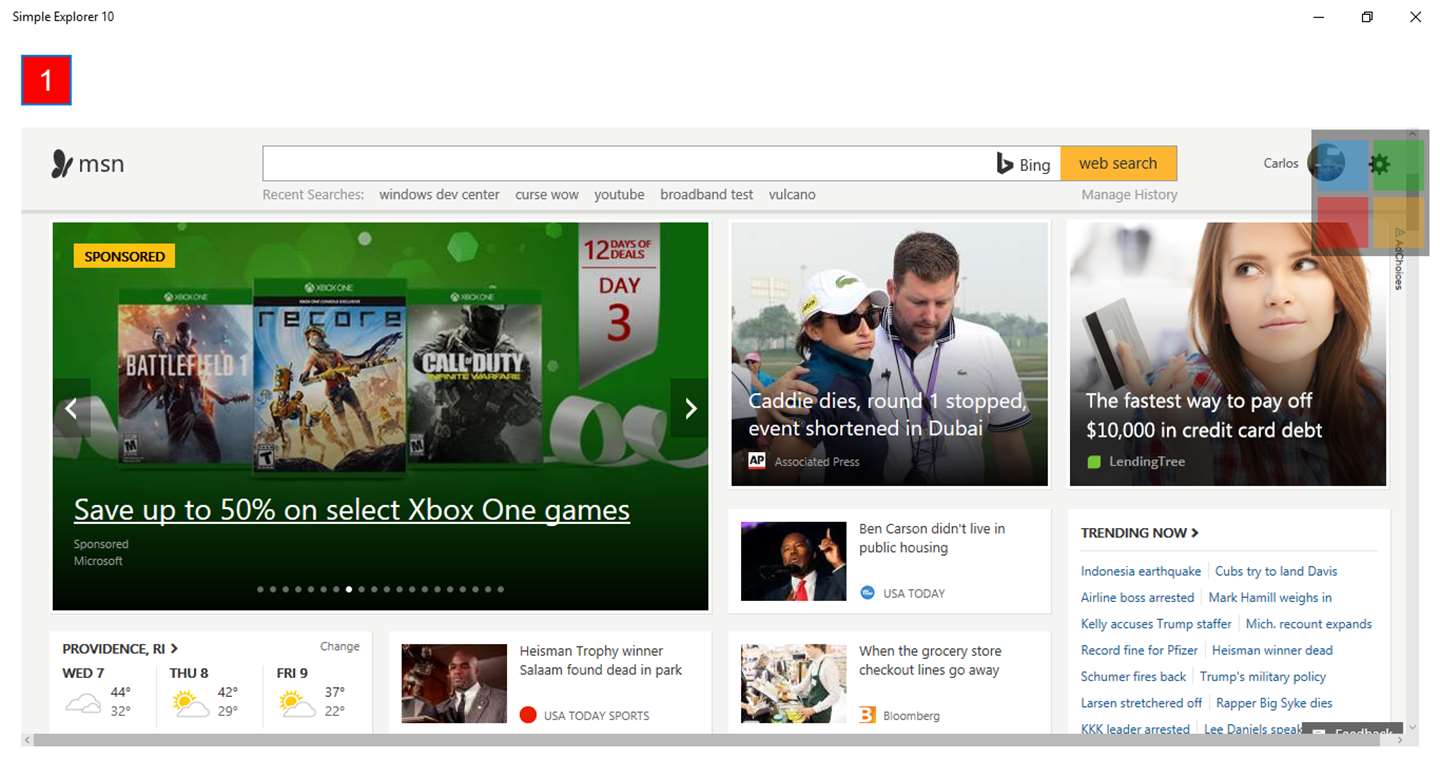Open Manage History link
This screenshot has width=1440, height=767.
[1129, 195]
